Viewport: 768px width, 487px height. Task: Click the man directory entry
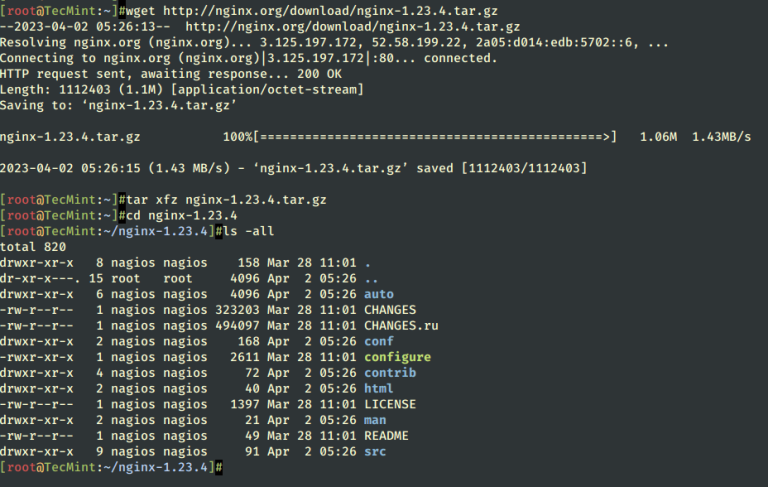375,420
